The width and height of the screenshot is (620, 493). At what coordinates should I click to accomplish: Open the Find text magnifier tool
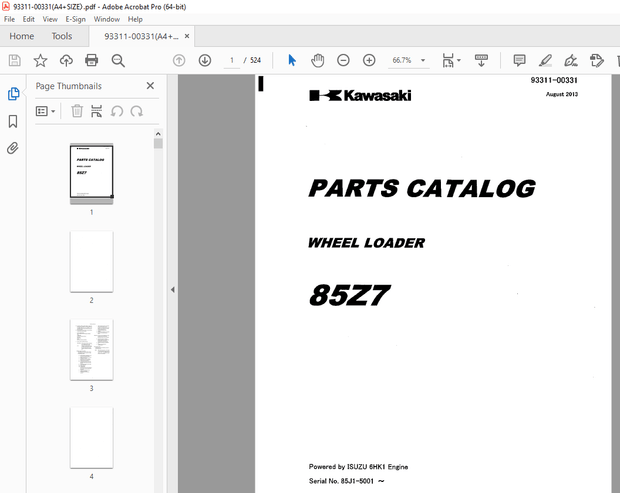pyautogui.click(x=118, y=60)
